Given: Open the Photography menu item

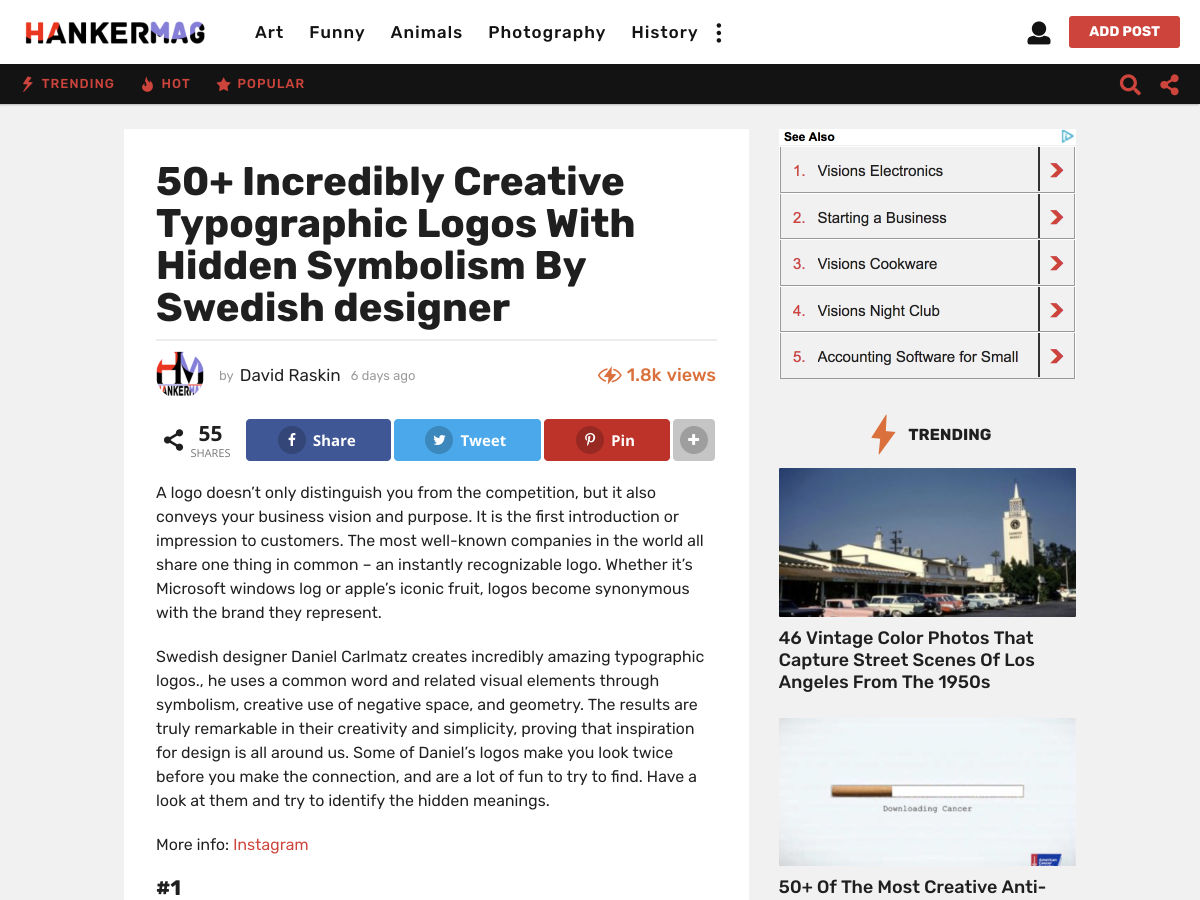Looking at the screenshot, I should [x=547, y=32].
